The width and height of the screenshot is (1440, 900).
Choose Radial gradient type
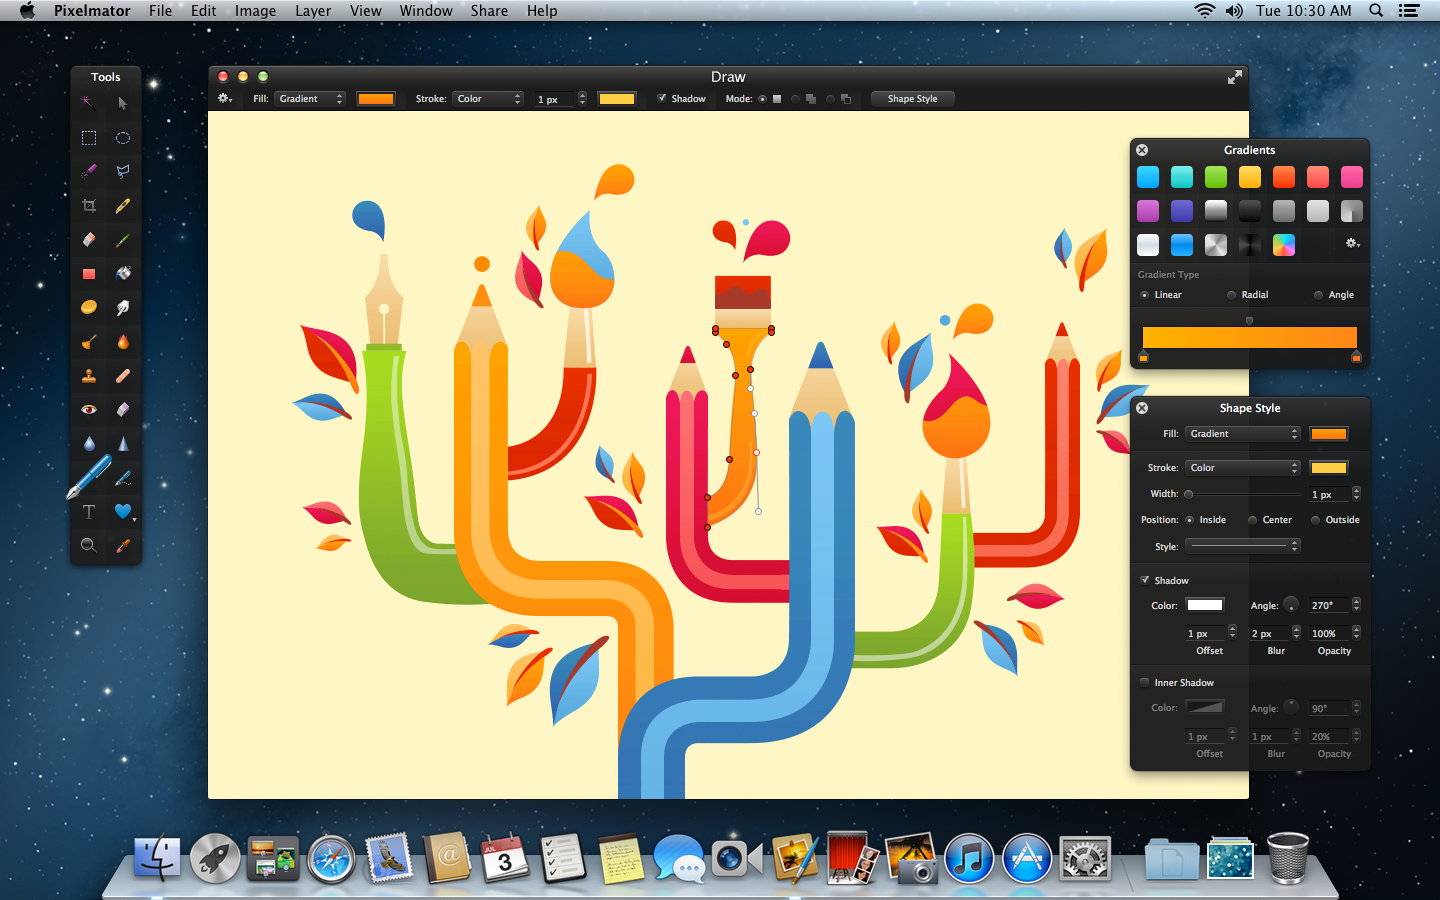[1232, 294]
